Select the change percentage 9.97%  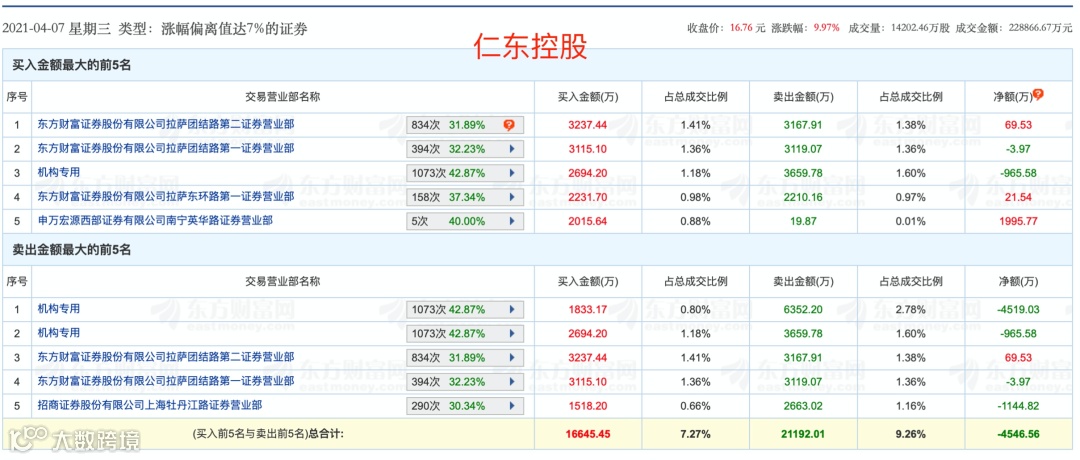pos(826,28)
